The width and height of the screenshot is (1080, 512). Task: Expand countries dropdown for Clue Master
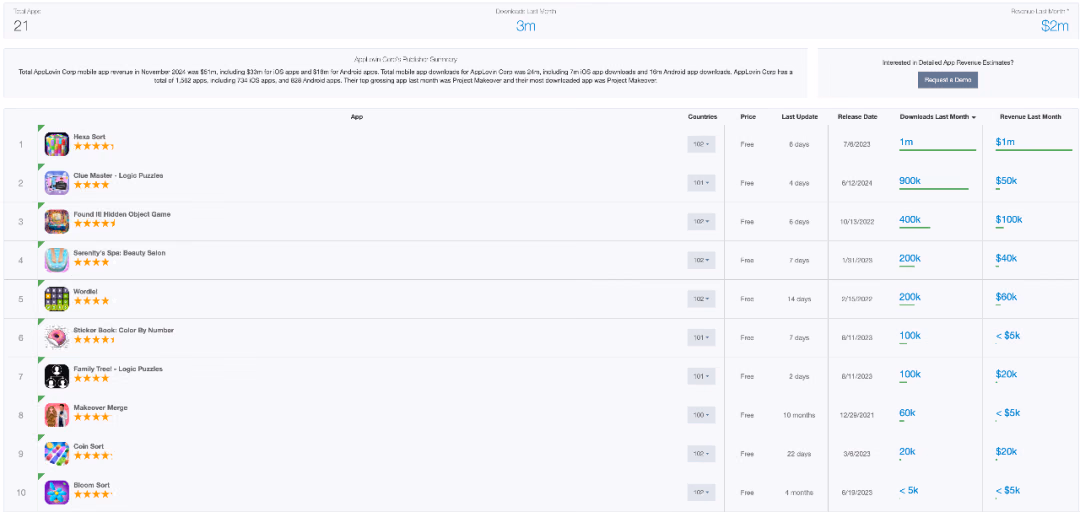701,183
